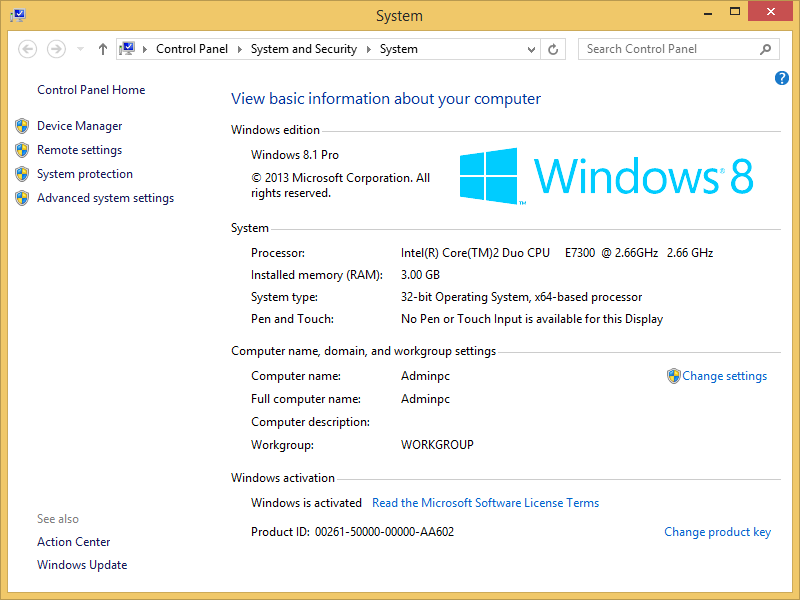This screenshot has width=800, height=600.
Task: Click the 32-bit Operating System text
Action: click(x=521, y=297)
